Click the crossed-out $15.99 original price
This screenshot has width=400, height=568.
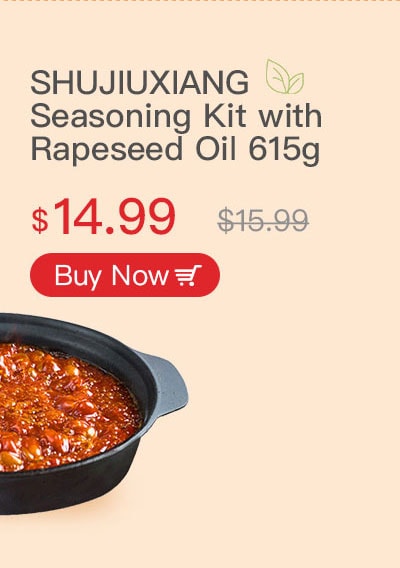(x=263, y=220)
